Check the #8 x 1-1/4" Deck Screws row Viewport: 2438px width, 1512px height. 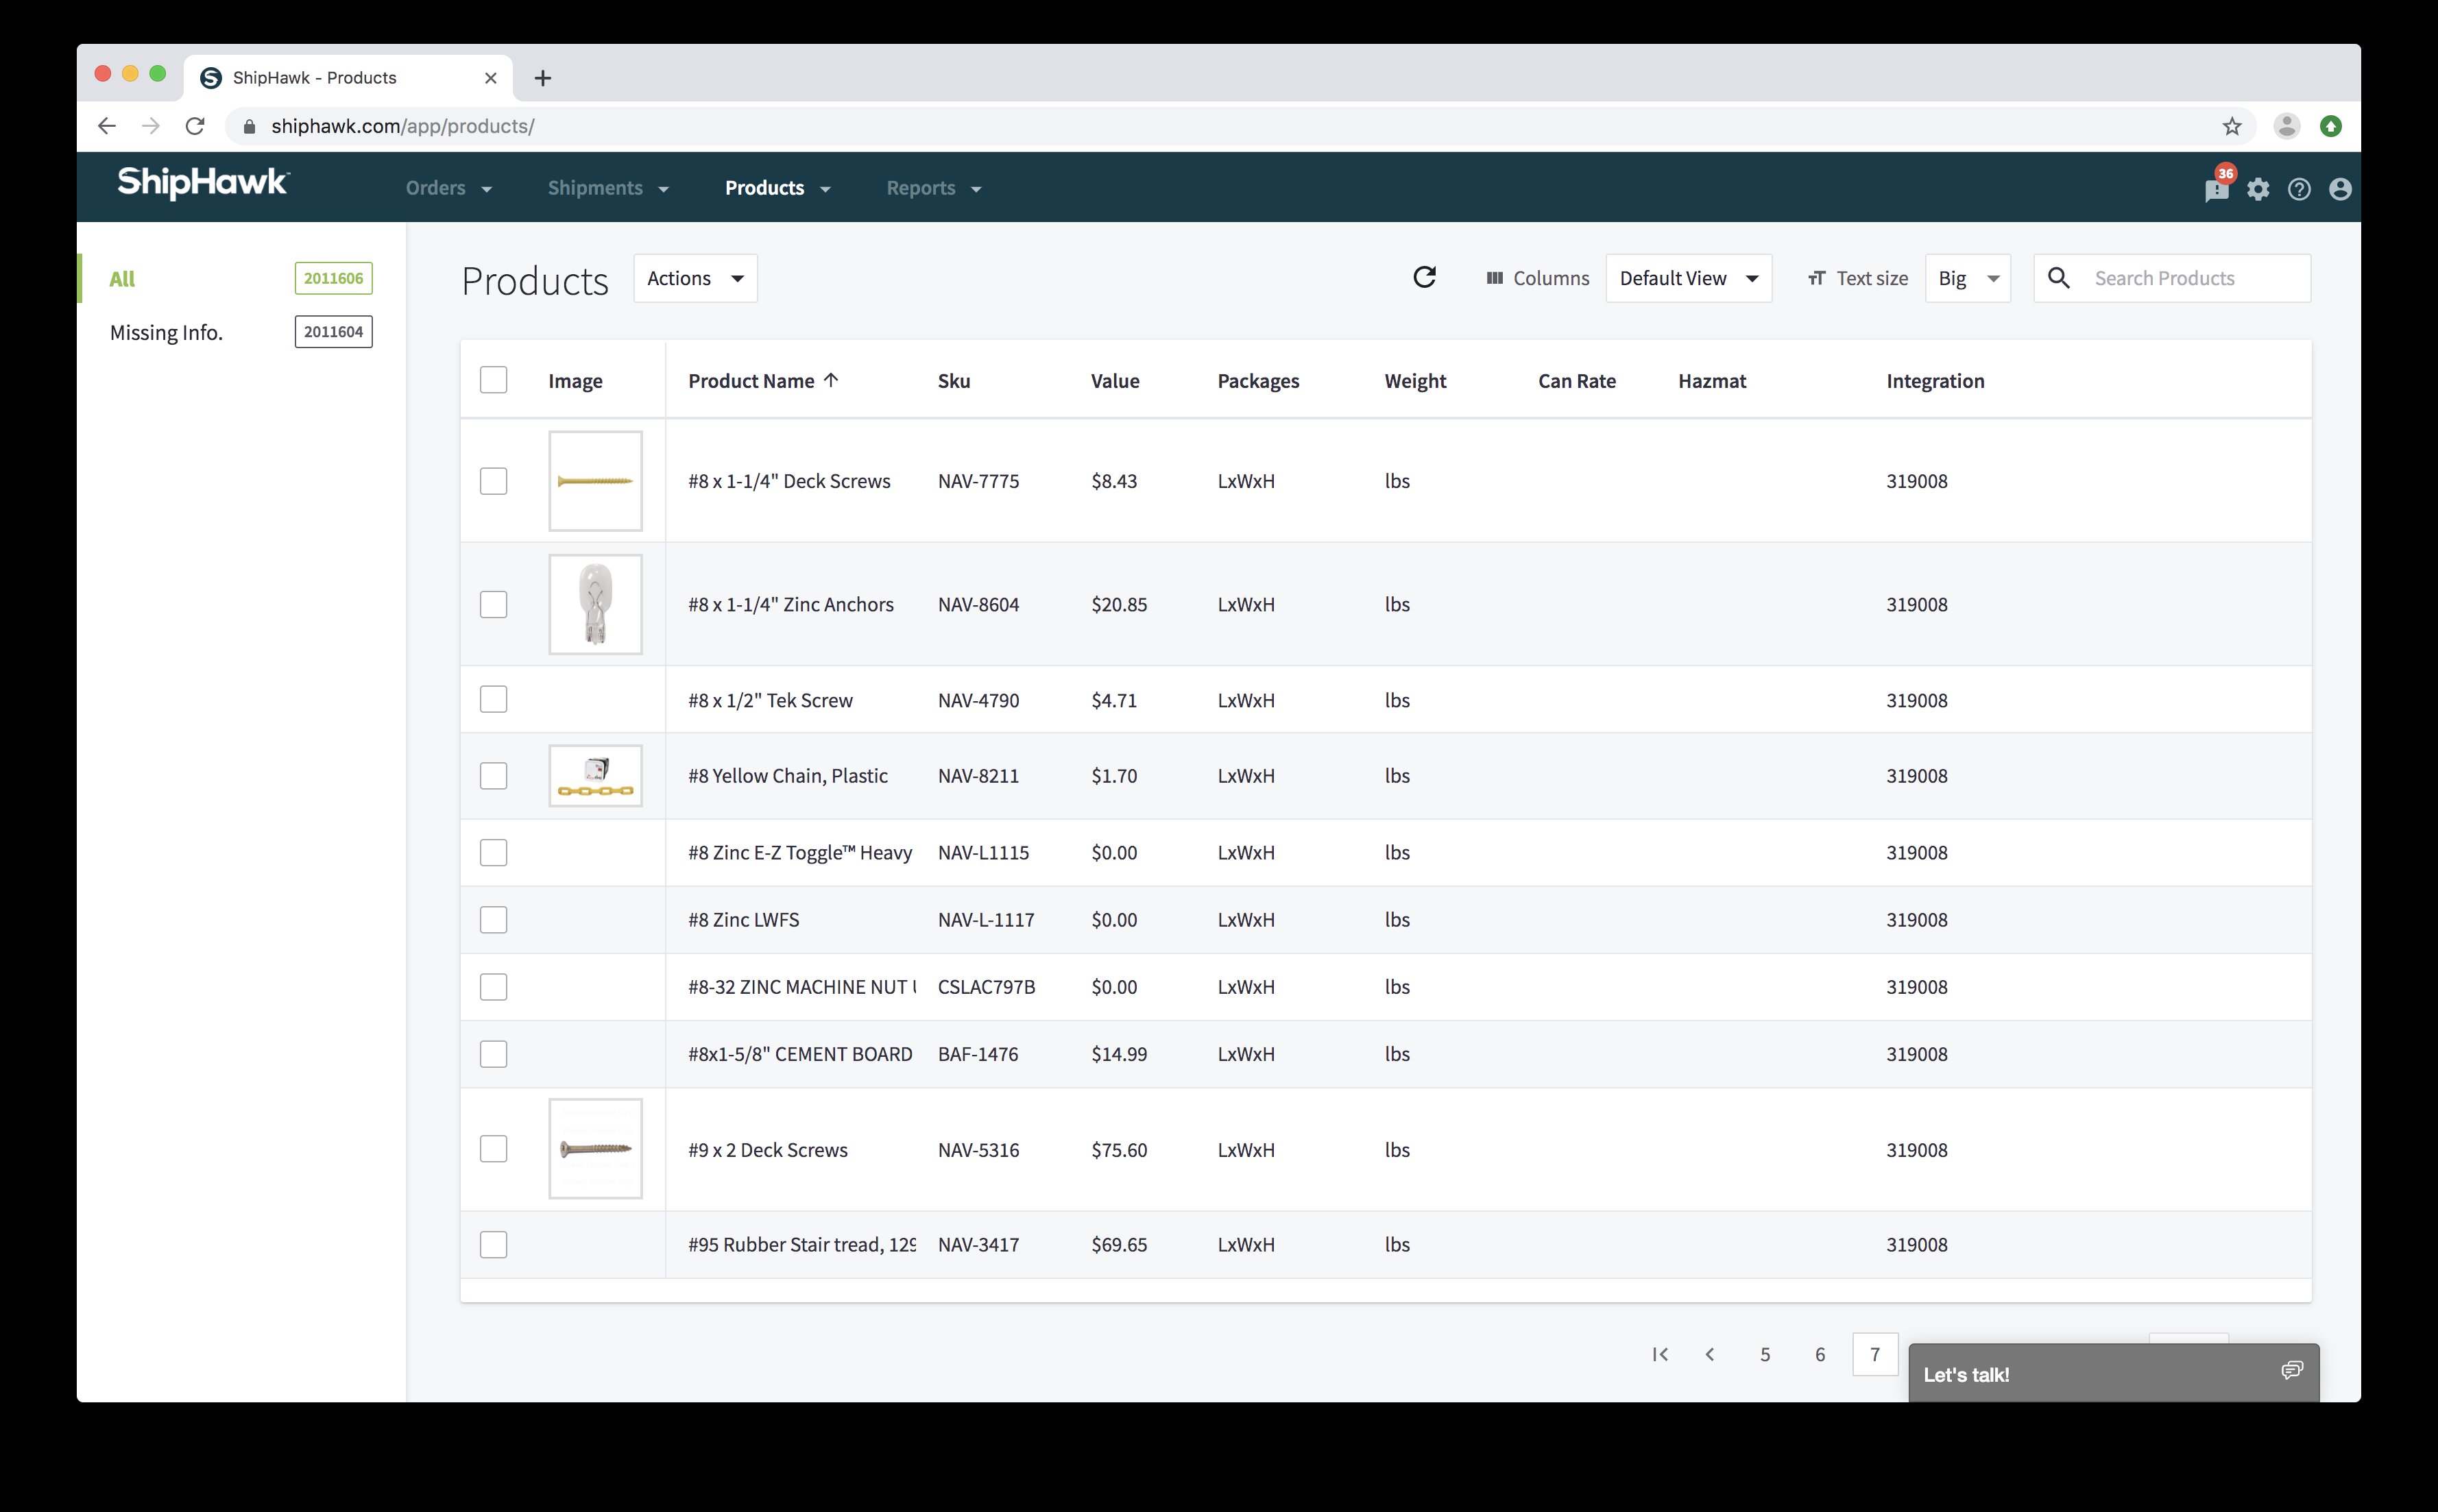(x=493, y=481)
